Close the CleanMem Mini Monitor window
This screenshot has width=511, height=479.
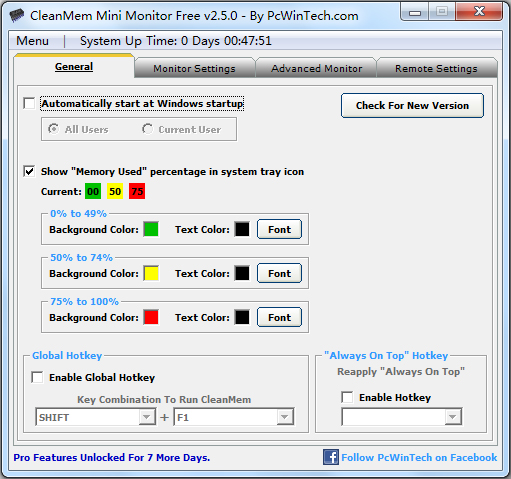tap(479, 12)
